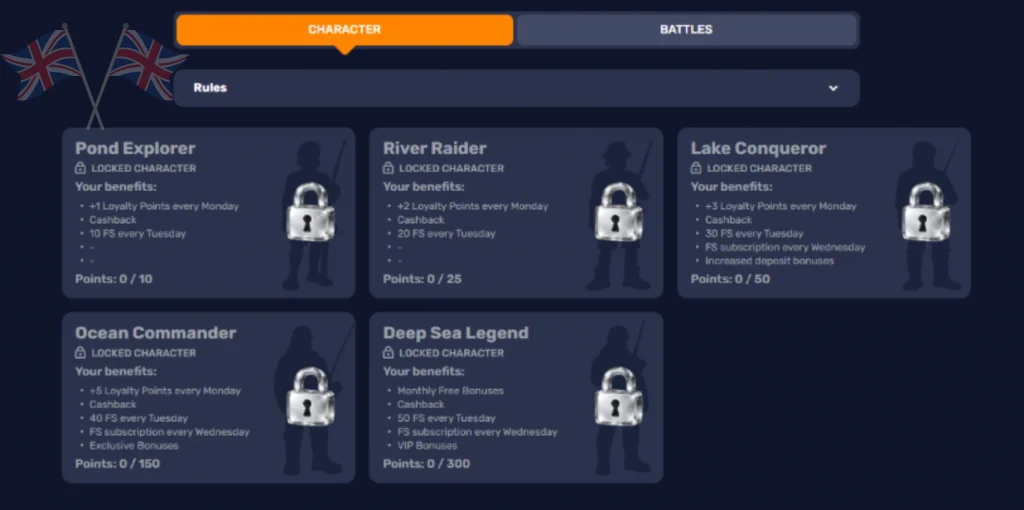This screenshot has height=510, width=1024.
Task: Click 'Monthly Free Bonuses' benefit
Action: (x=451, y=391)
